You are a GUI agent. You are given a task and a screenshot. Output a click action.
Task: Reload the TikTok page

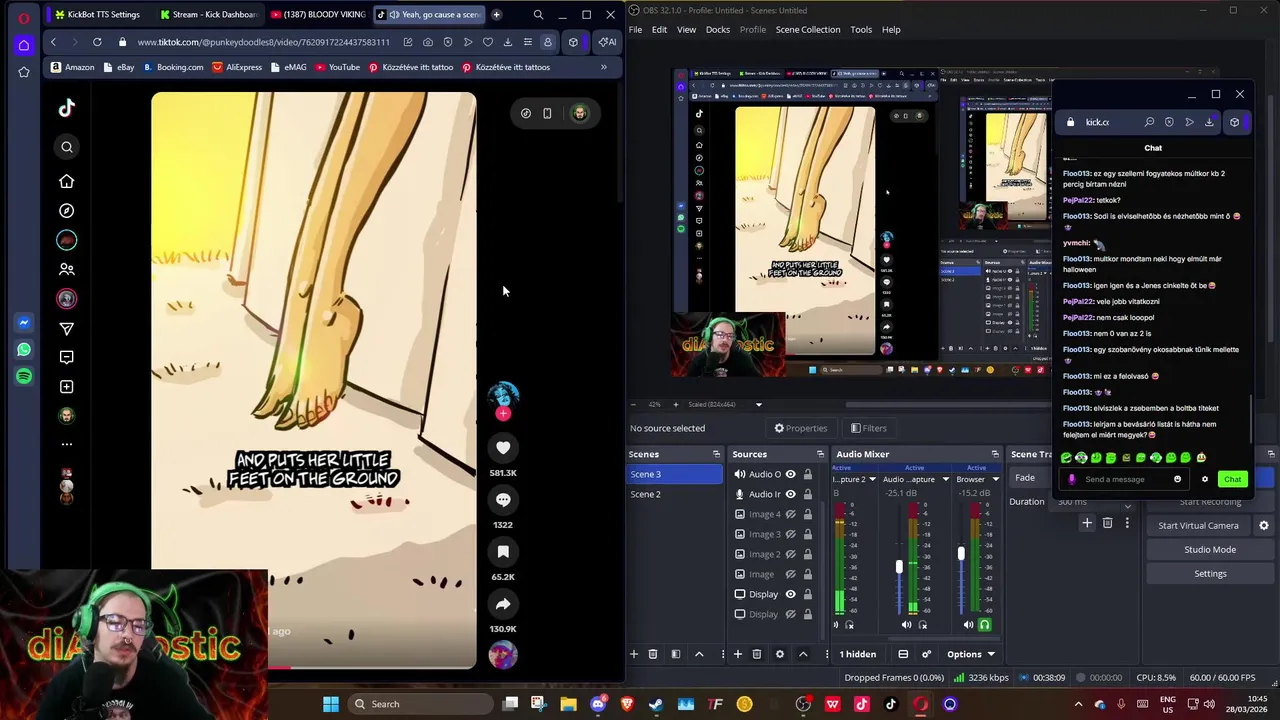[97, 42]
